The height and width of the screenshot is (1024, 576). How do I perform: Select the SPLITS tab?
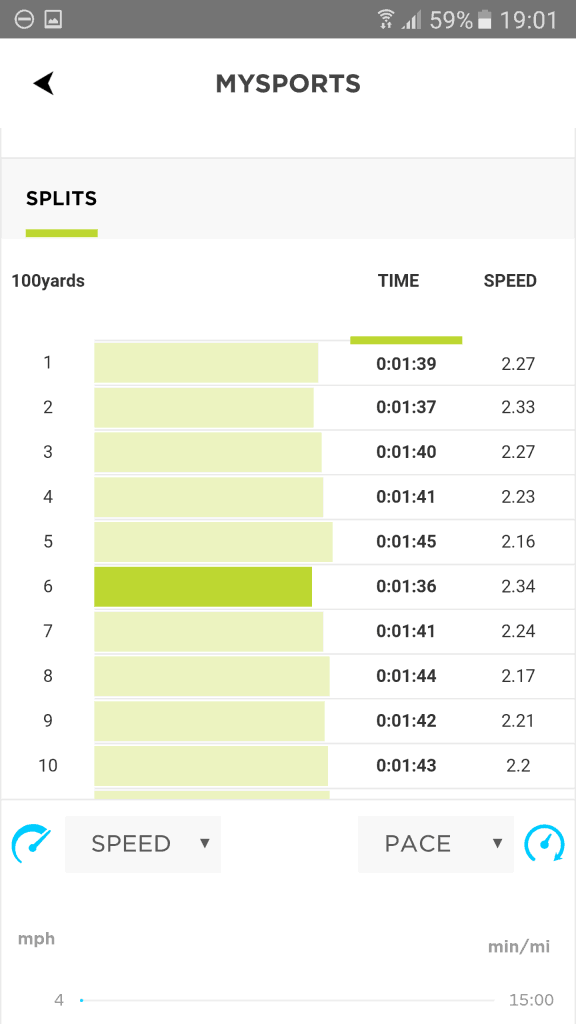(x=61, y=199)
